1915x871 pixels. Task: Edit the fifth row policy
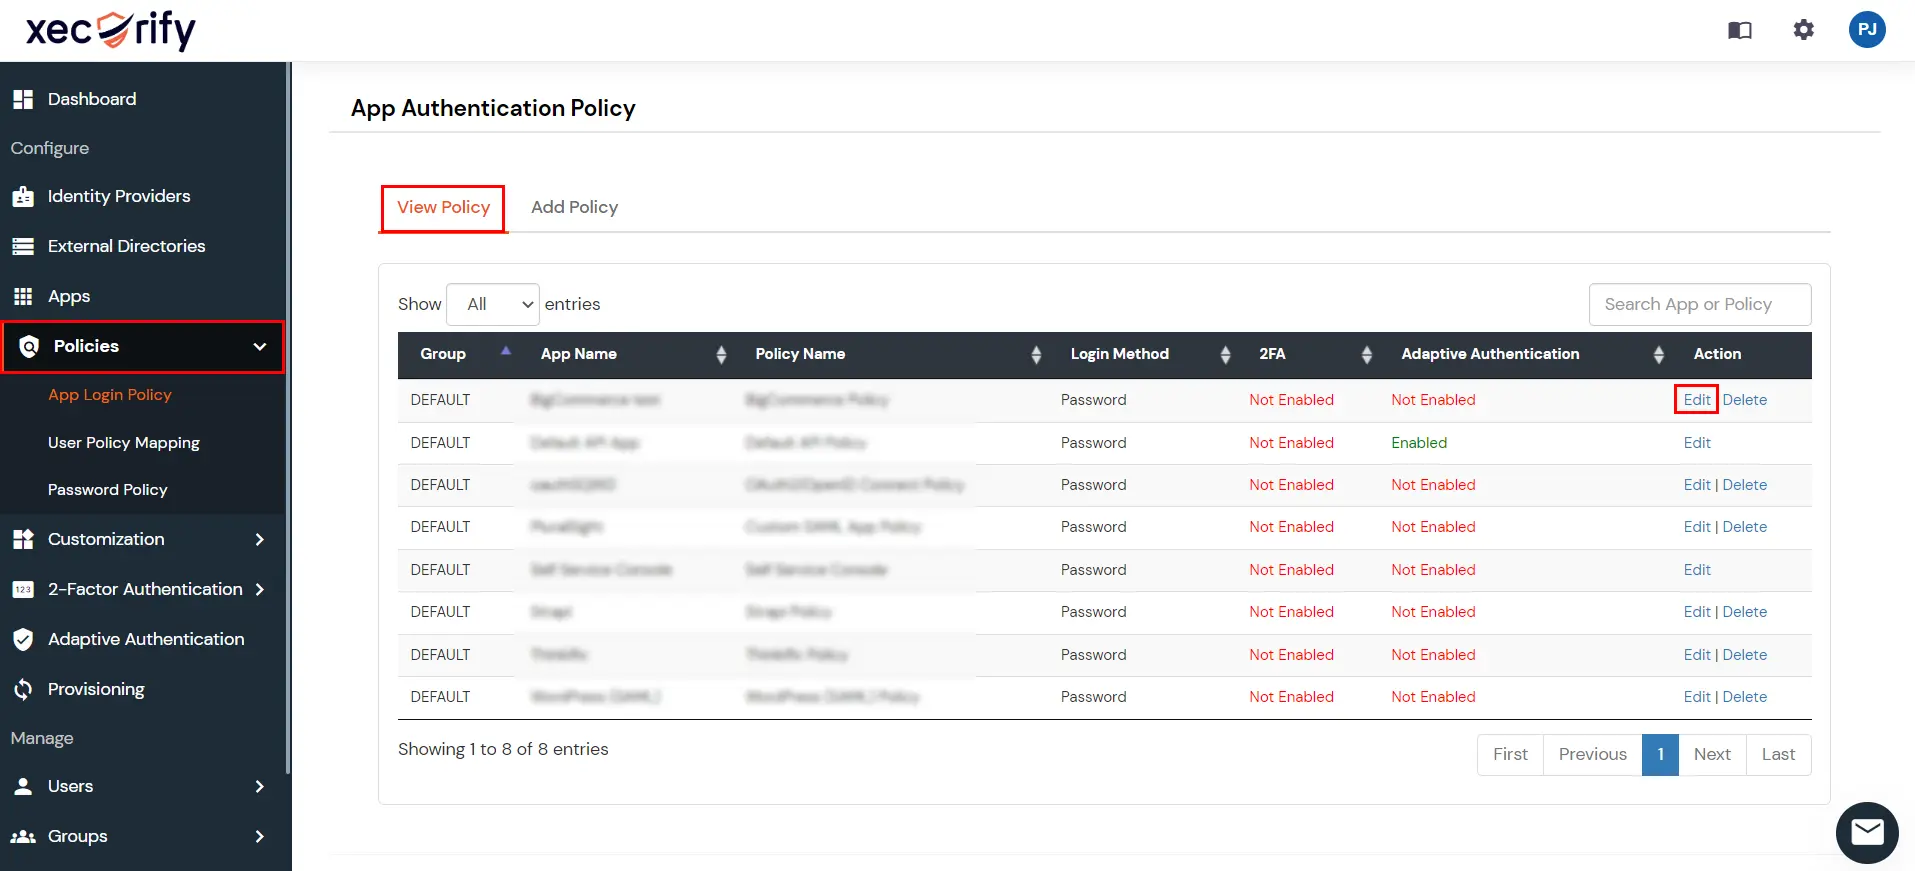pyautogui.click(x=1697, y=569)
